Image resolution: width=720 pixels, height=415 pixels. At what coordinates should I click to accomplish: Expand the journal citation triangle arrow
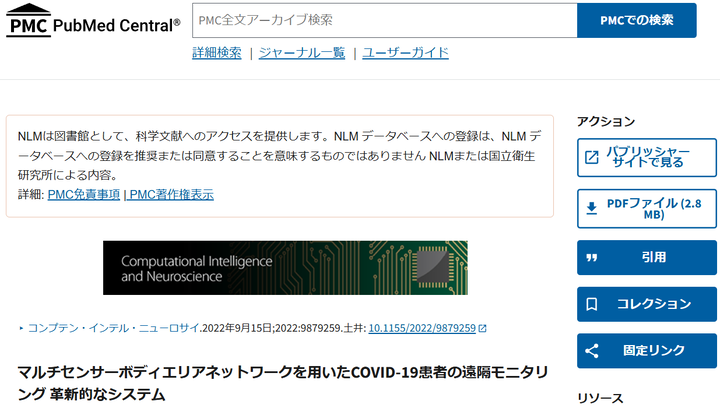21,328
